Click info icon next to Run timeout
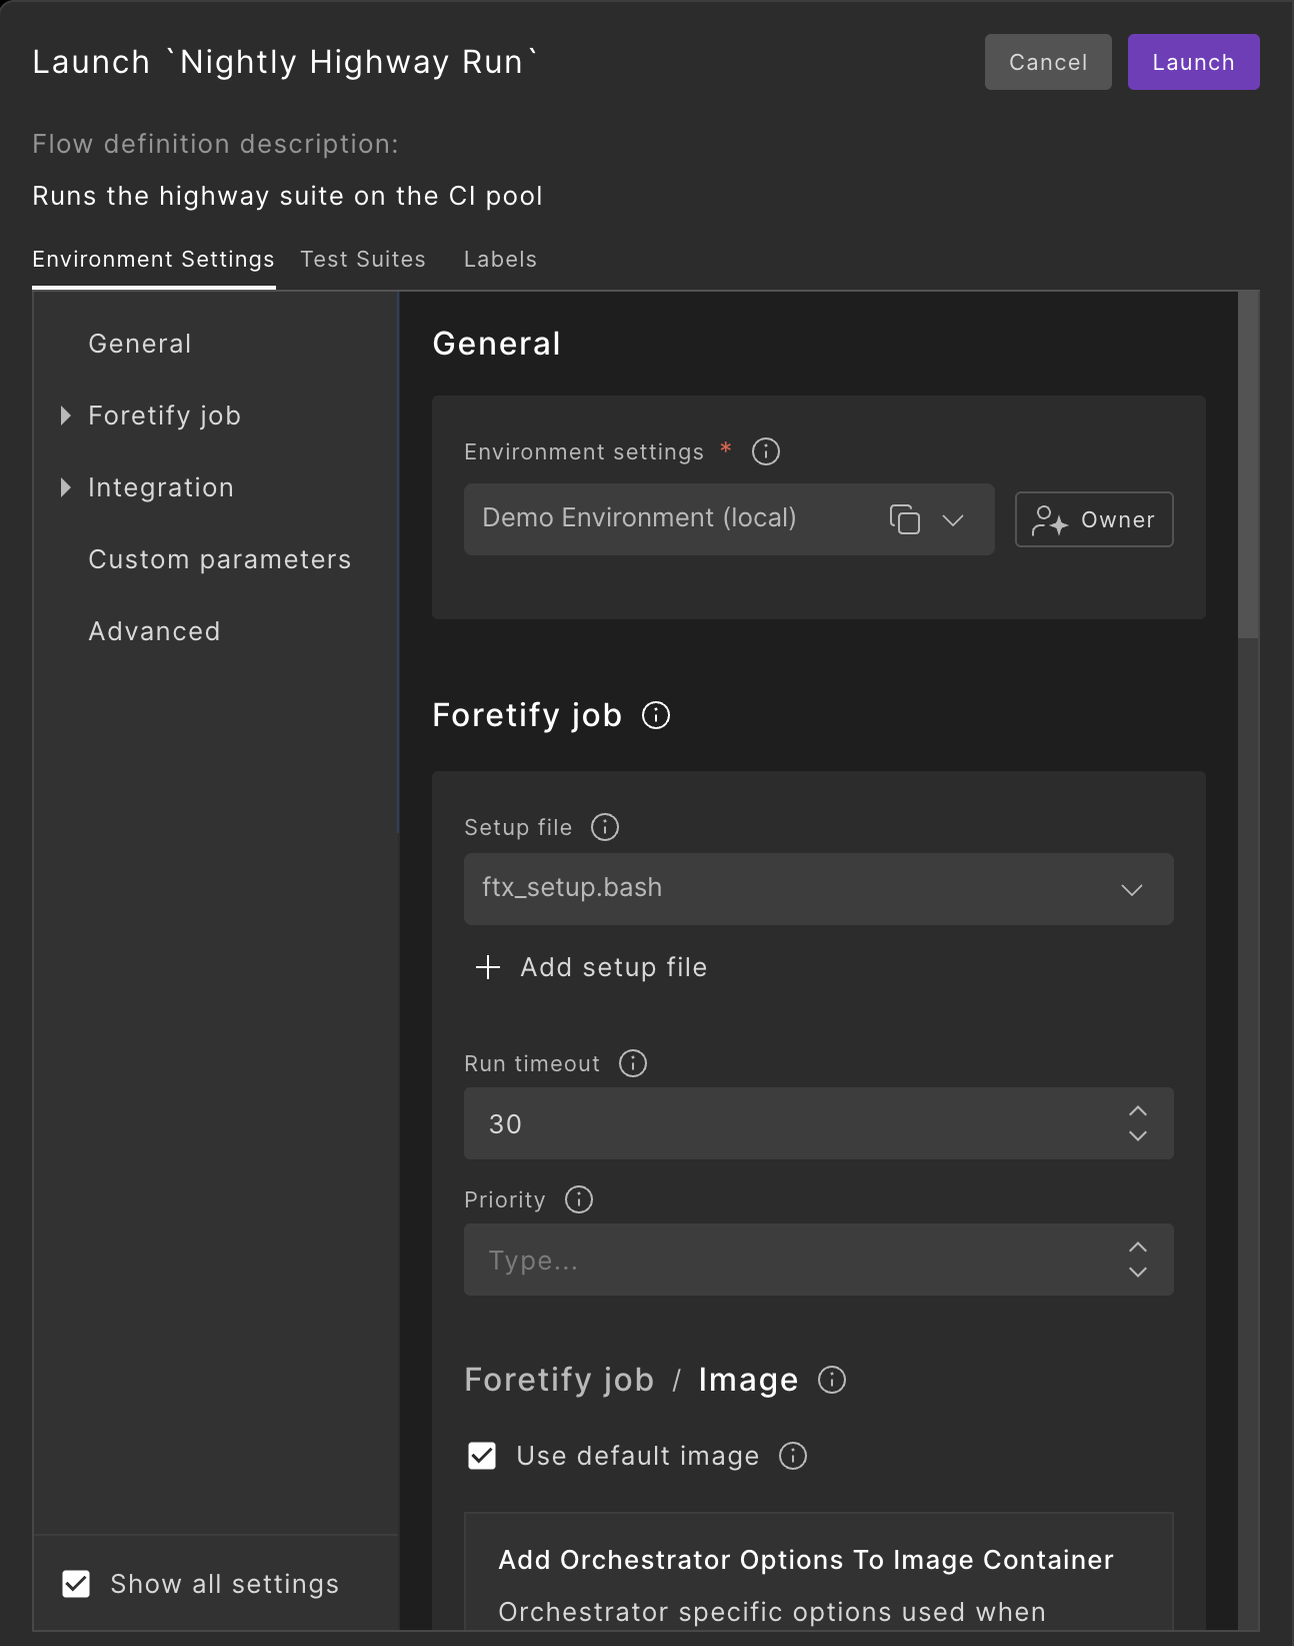 pyautogui.click(x=633, y=1063)
